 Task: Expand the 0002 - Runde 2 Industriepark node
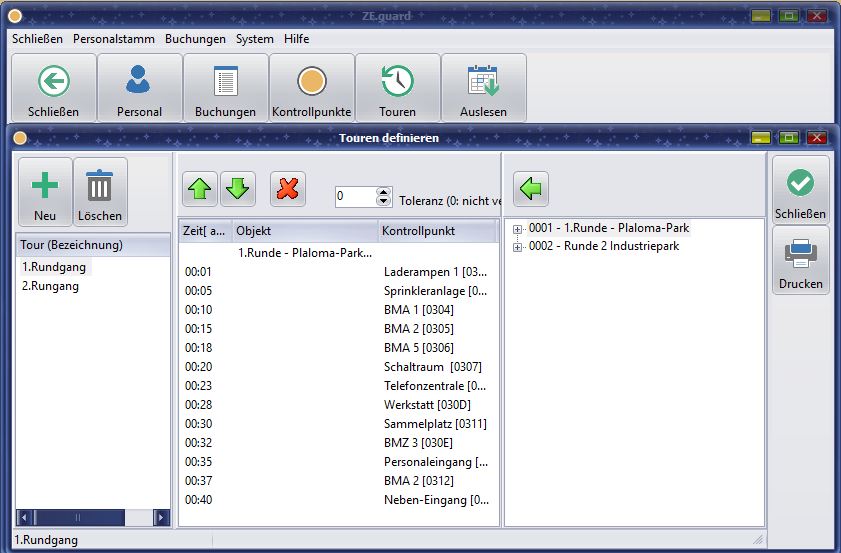point(518,246)
